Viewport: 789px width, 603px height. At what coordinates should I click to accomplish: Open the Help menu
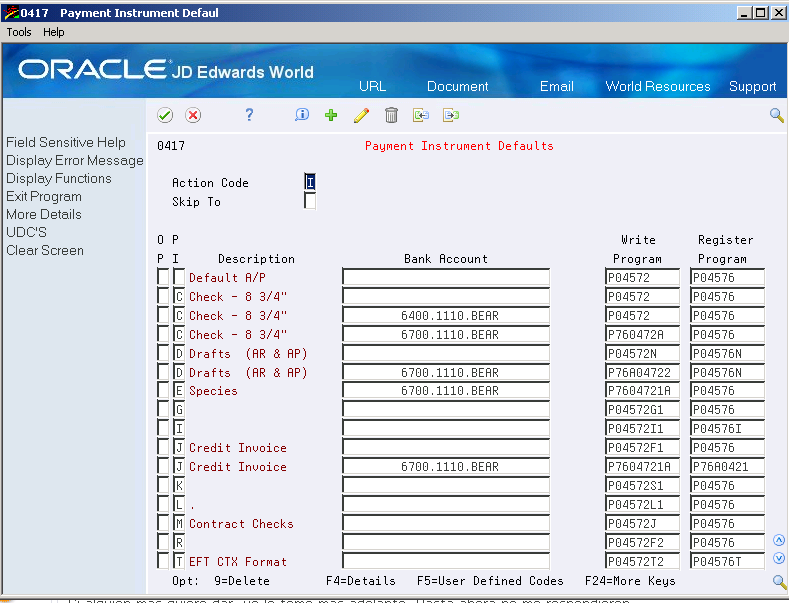53,32
